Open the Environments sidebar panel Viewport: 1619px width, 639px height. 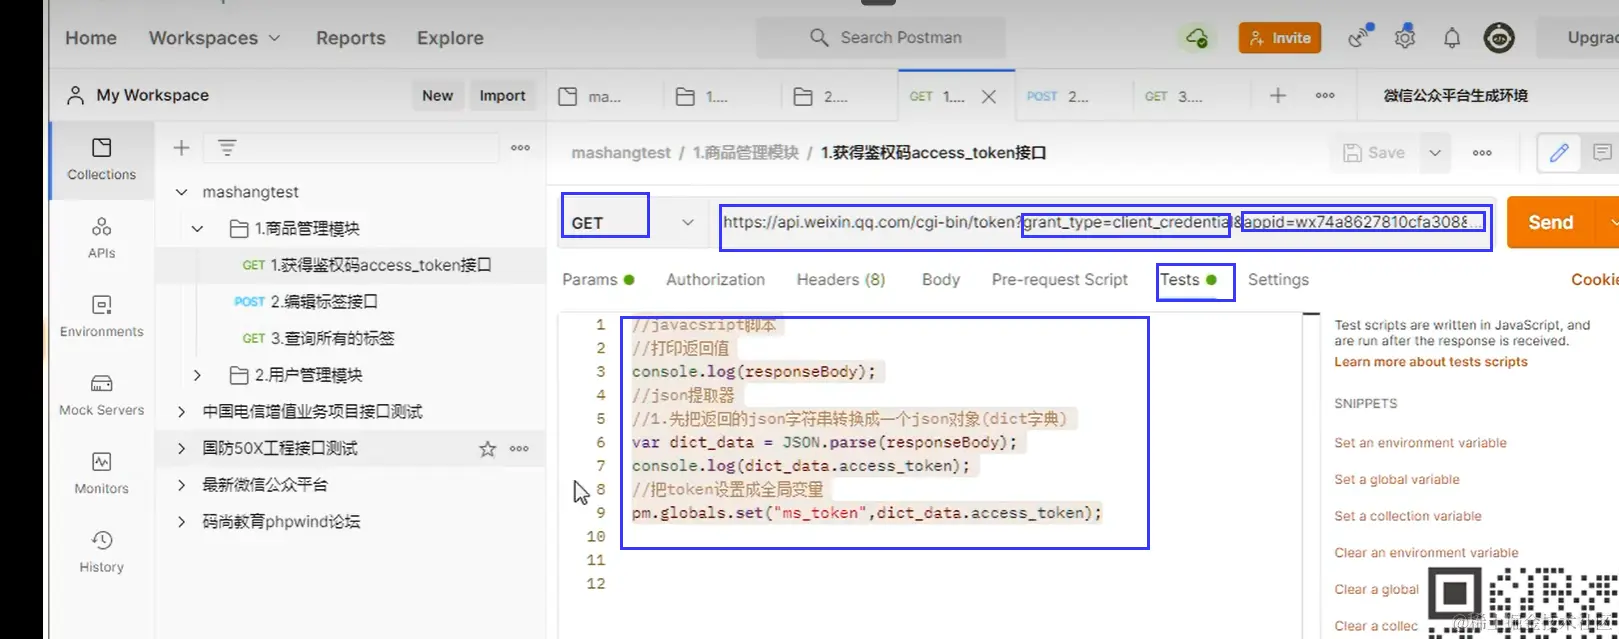[101, 316]
